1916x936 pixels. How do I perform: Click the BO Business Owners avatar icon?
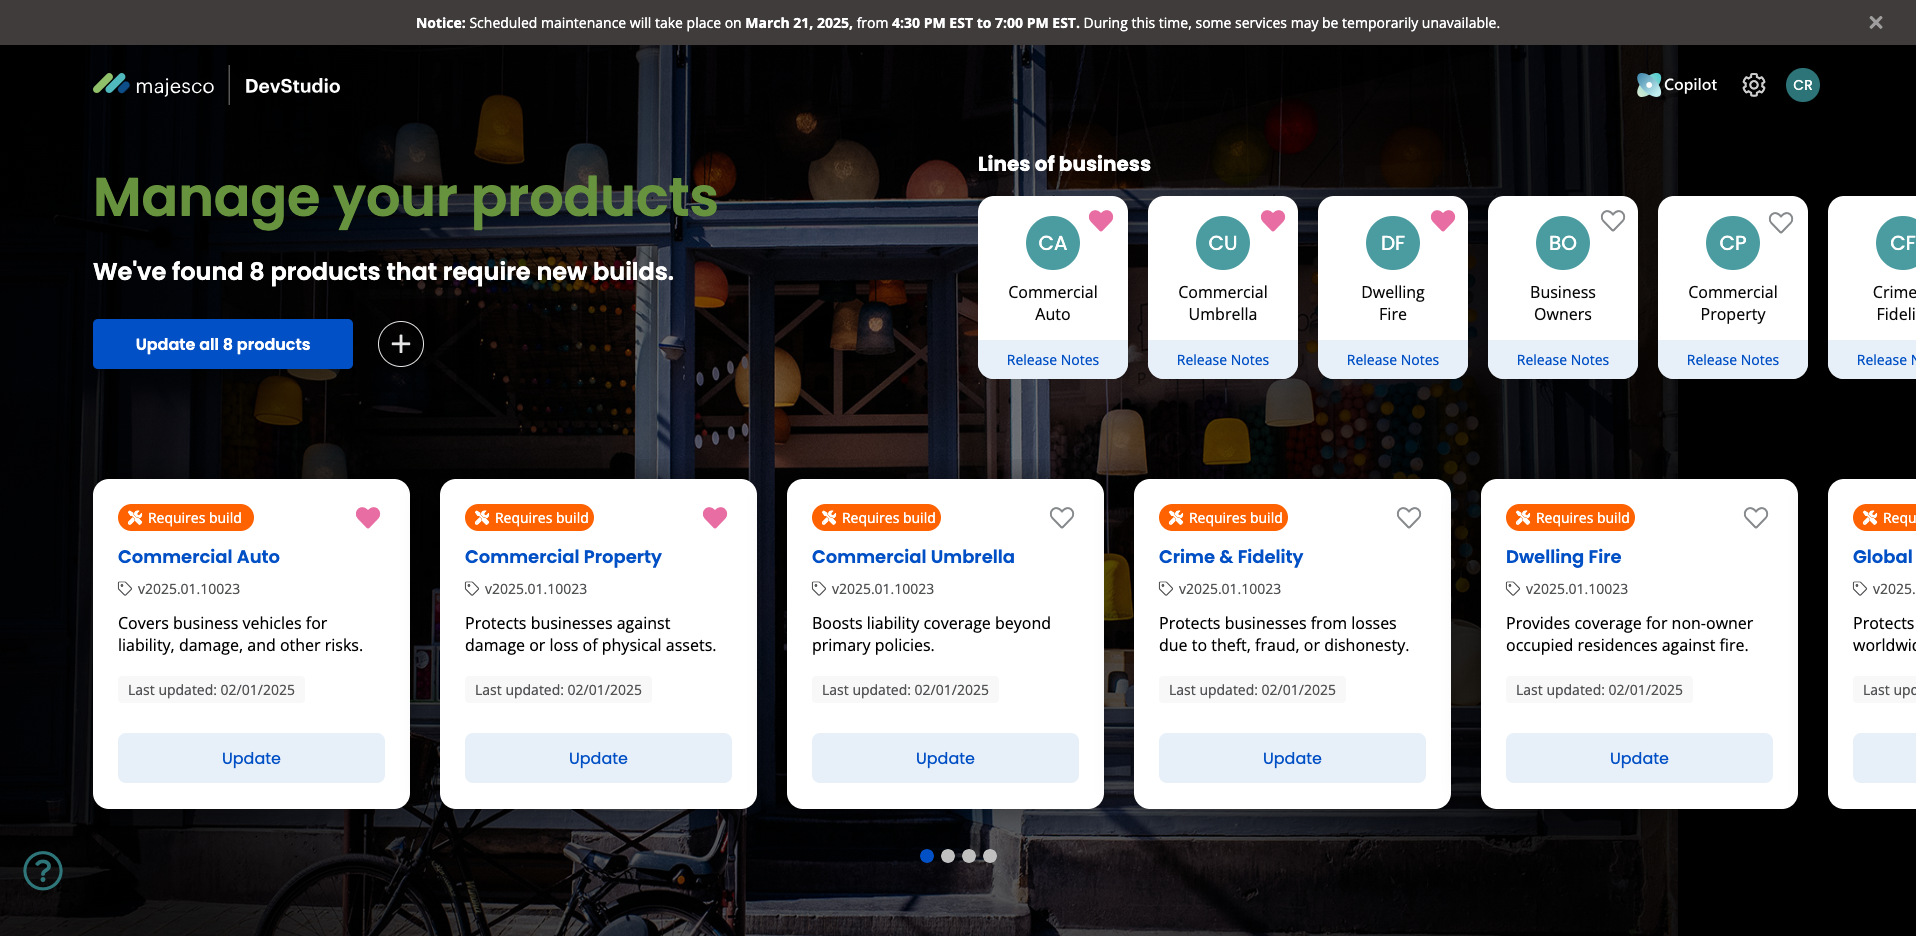tap(1562, 243)
